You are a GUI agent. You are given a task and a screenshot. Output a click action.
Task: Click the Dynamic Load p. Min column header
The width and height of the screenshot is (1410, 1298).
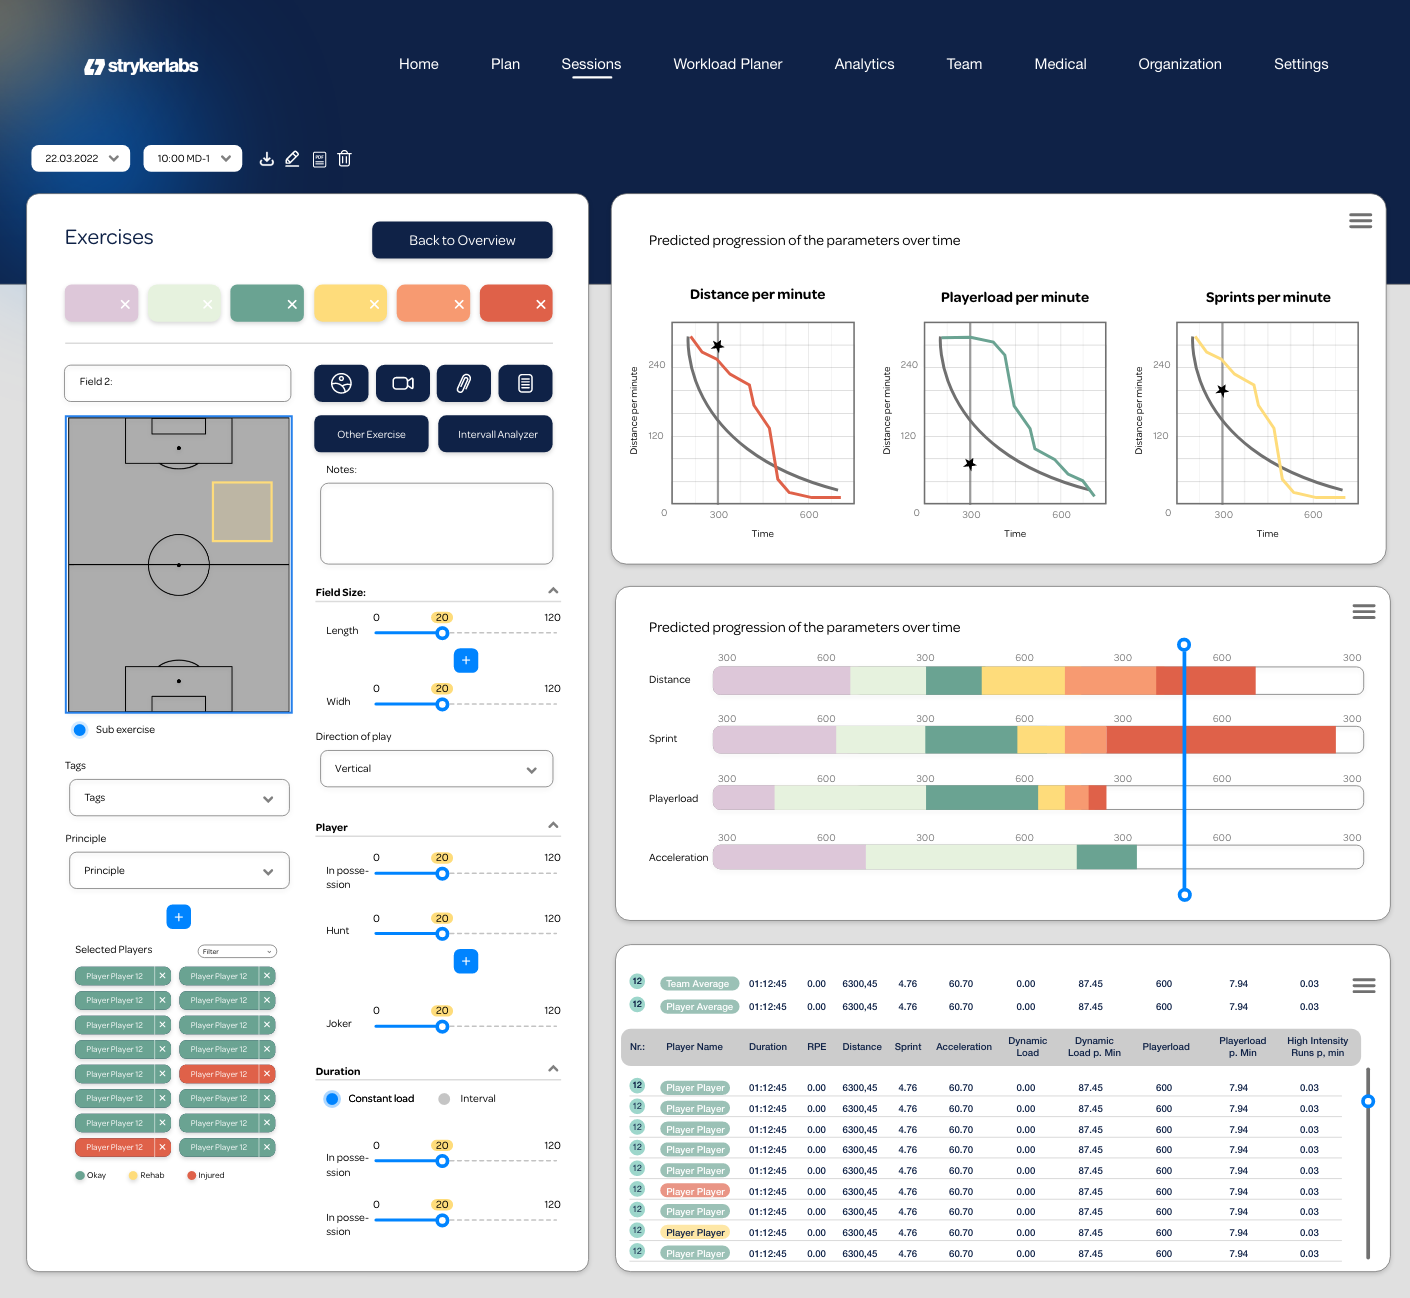(1094, 1047)
